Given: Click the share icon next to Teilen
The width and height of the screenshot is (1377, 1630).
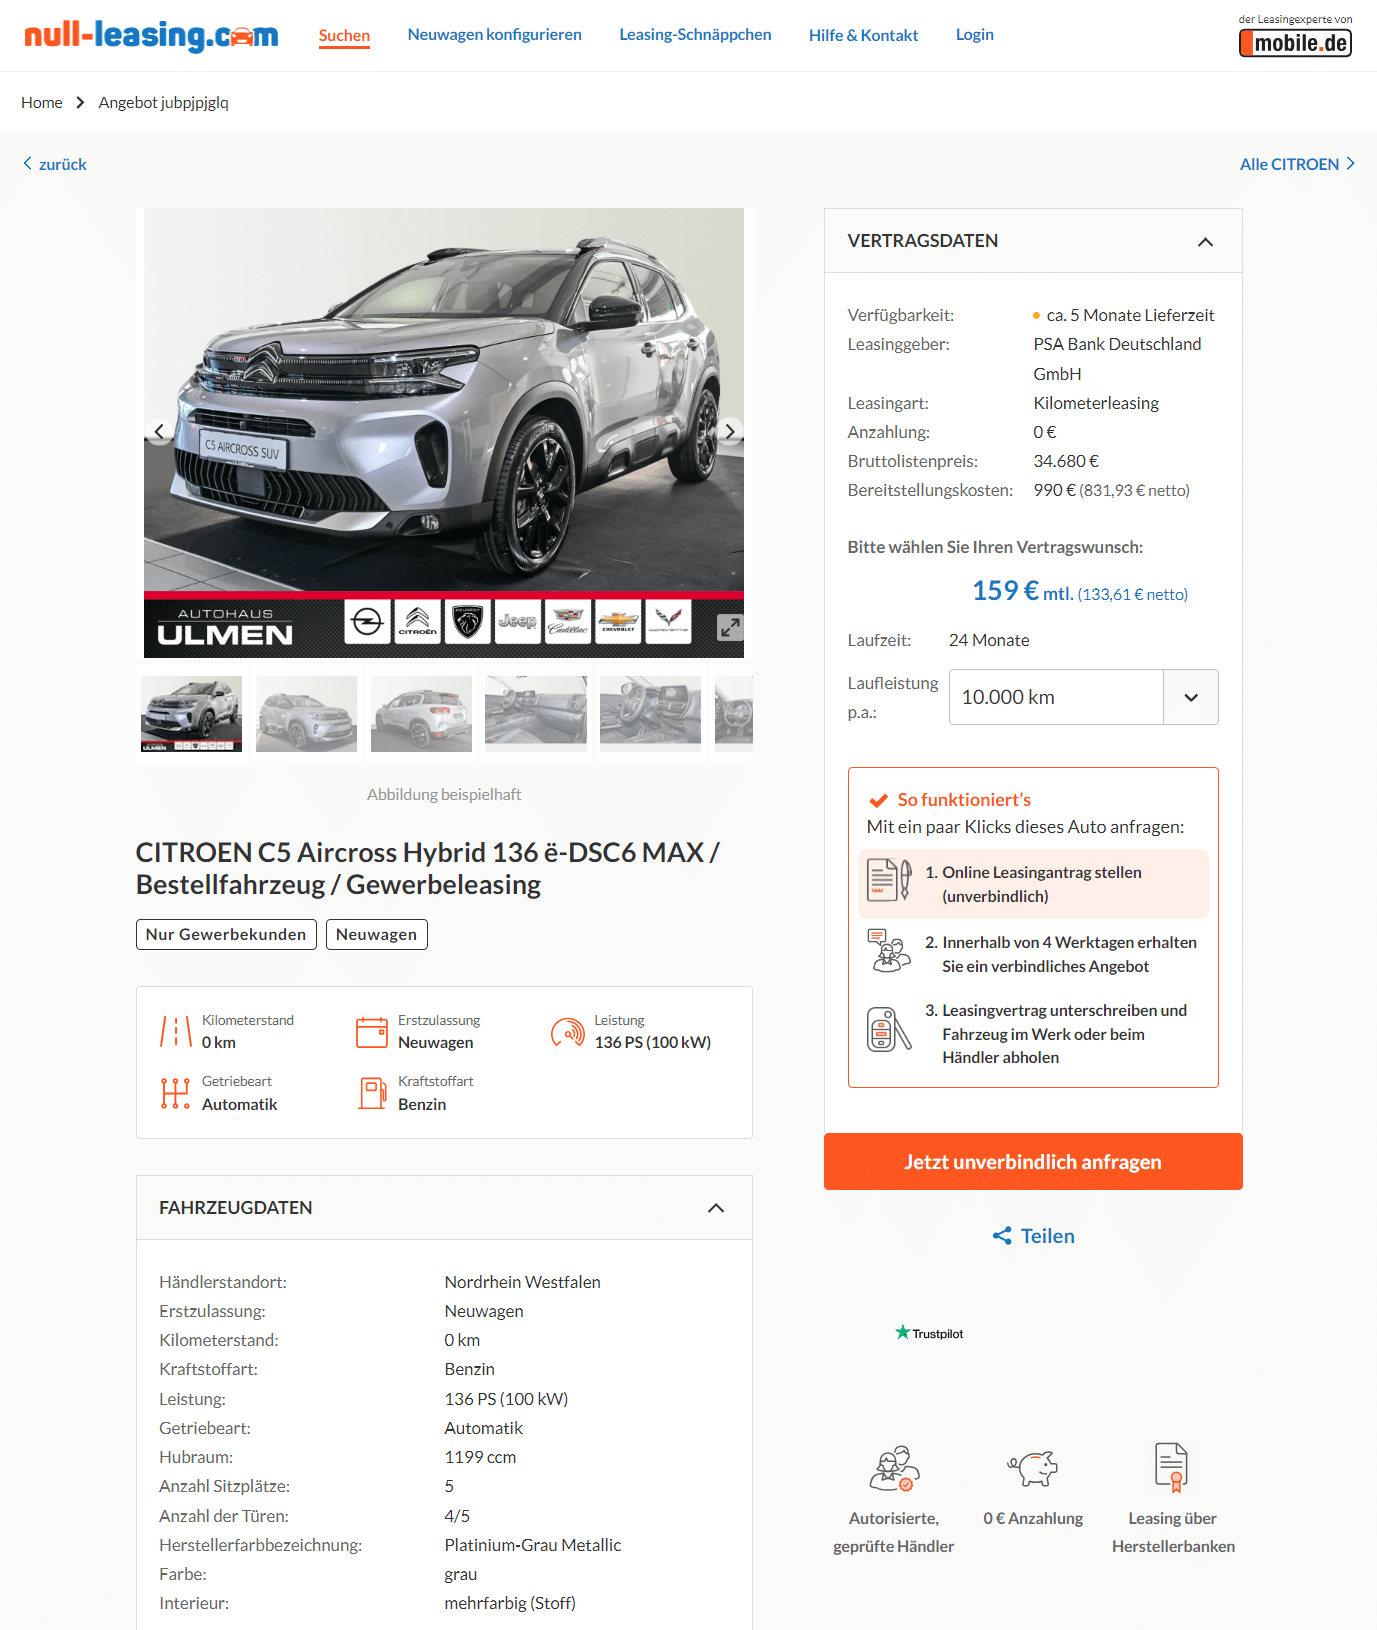Looking at the screenshot, I should [1002, 1236].
